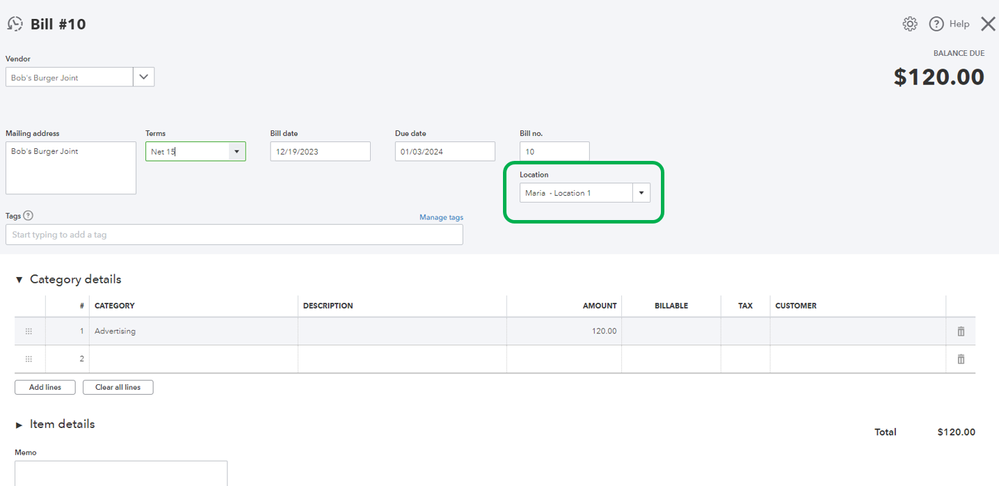Grab the drag handle of line 2

(28, 359)
